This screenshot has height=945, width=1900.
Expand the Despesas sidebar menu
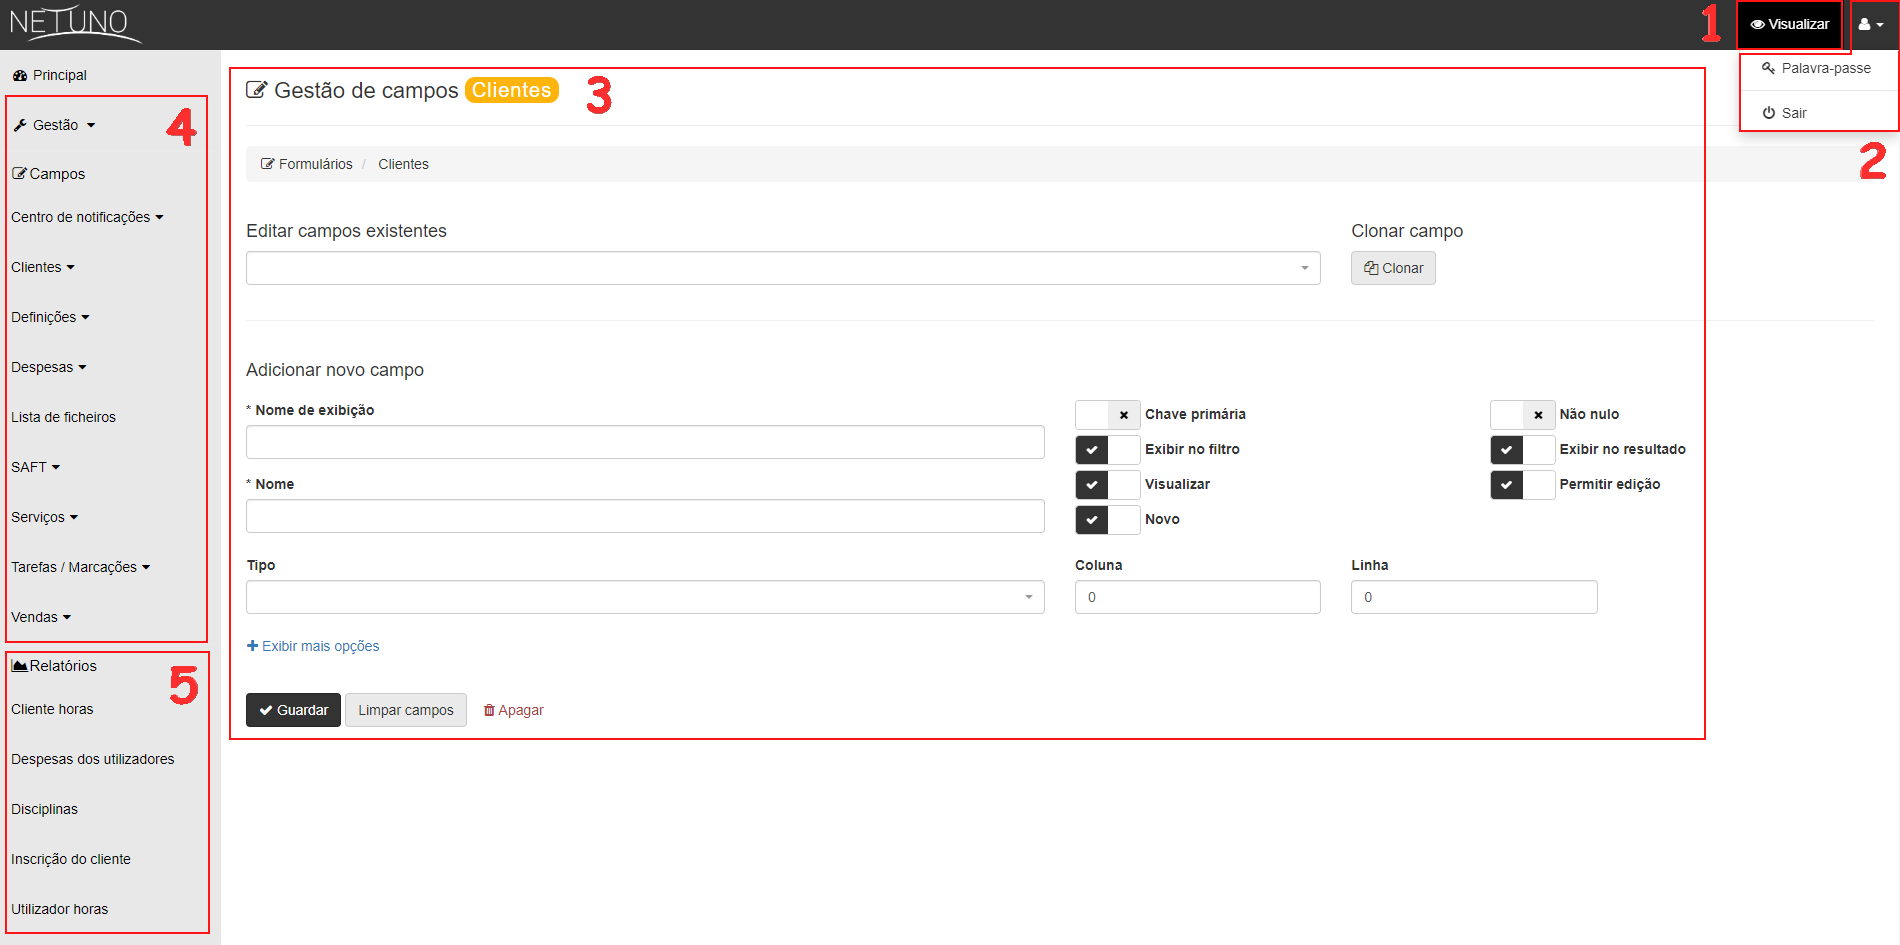49,367
